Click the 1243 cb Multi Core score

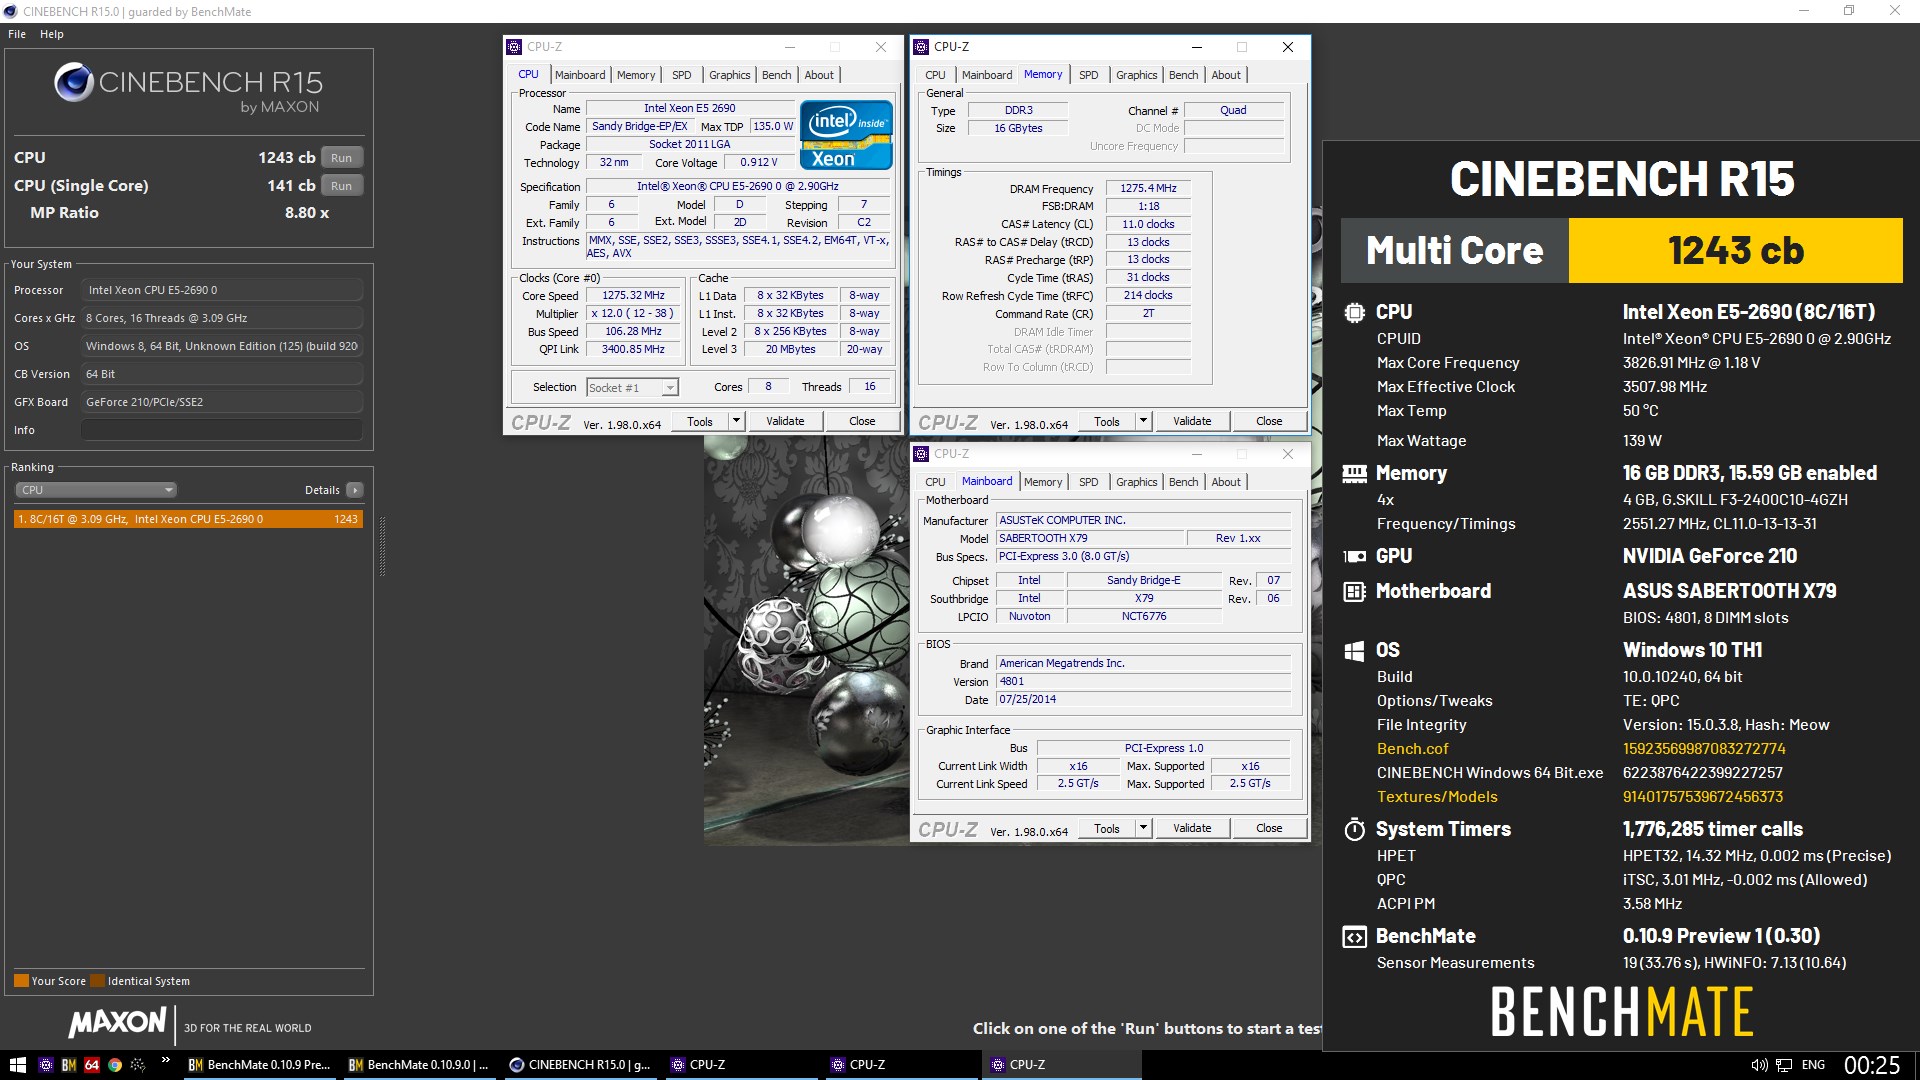tap(1736, 250)
